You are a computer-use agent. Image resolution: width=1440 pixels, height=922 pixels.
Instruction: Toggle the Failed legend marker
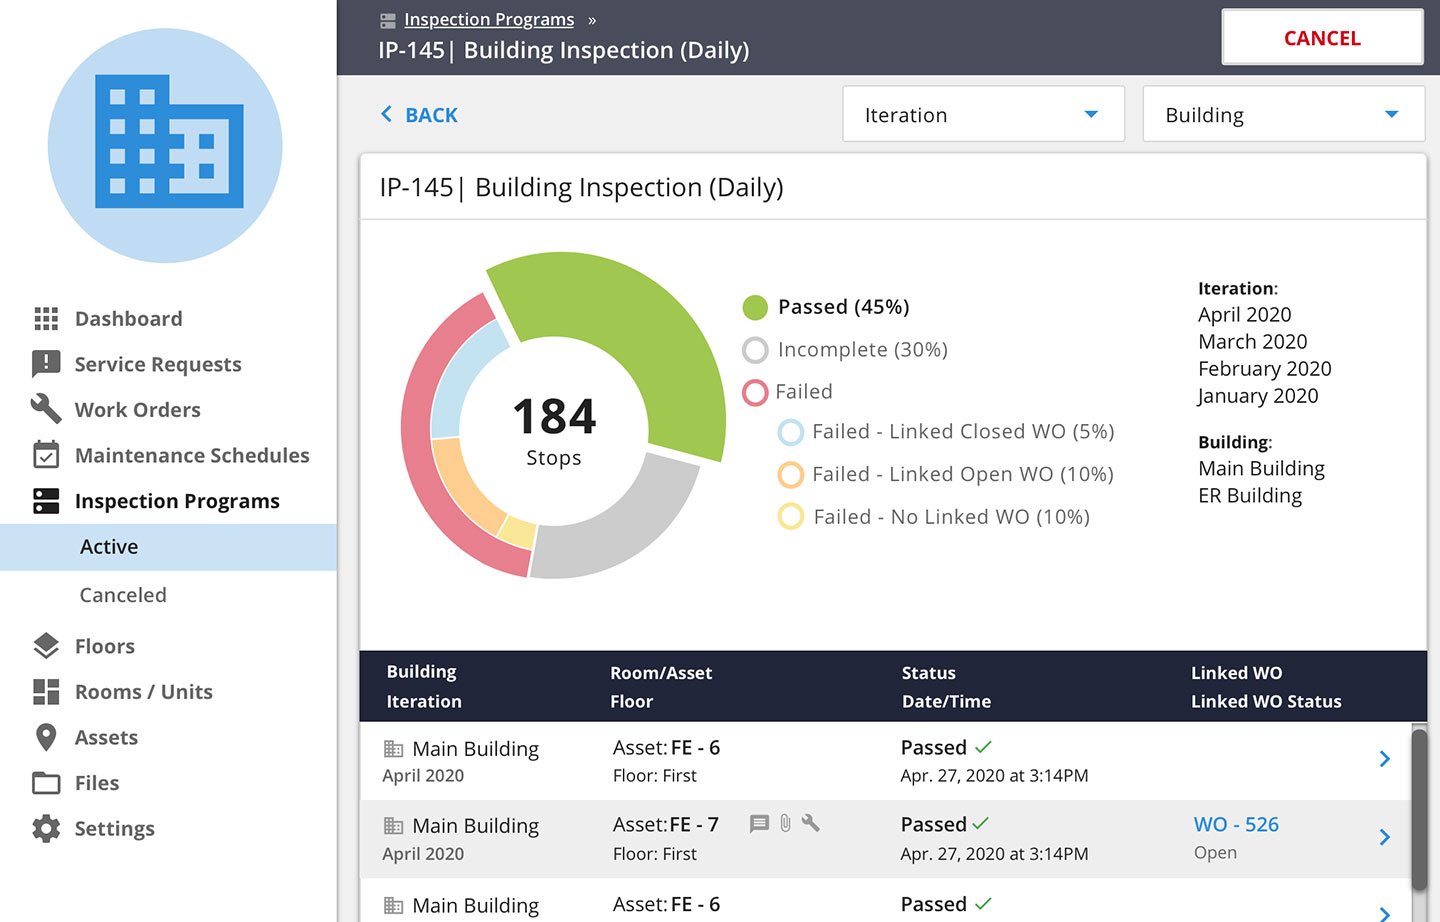(x=755, y=392)
